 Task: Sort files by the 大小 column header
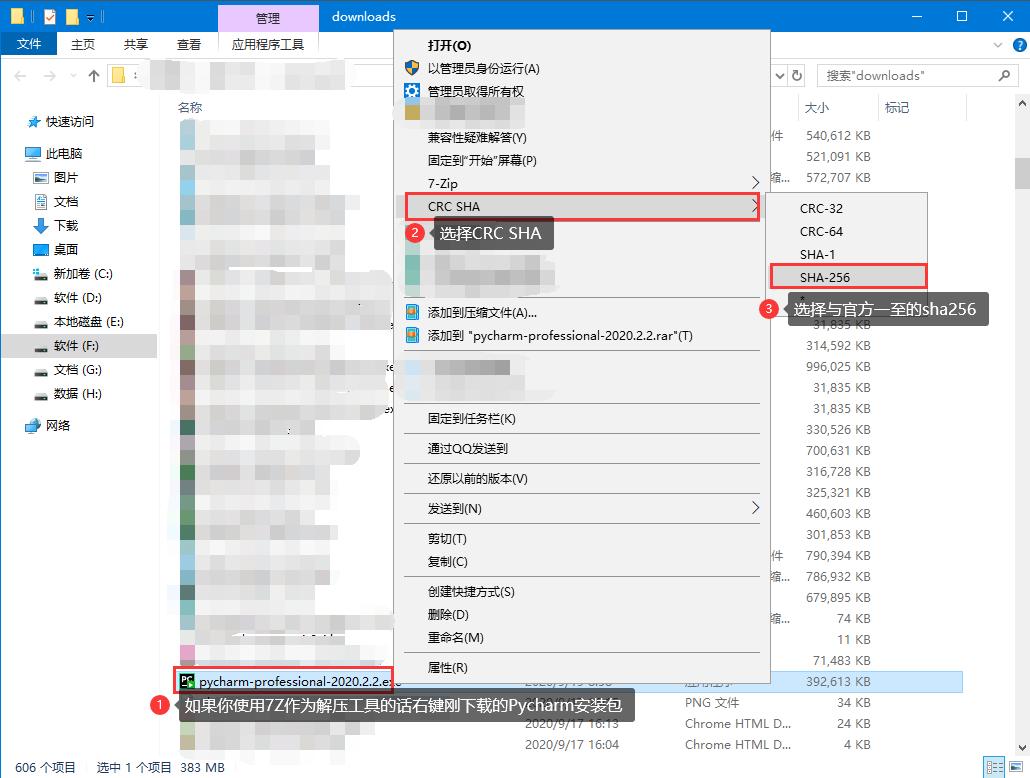tap(816, 107)
